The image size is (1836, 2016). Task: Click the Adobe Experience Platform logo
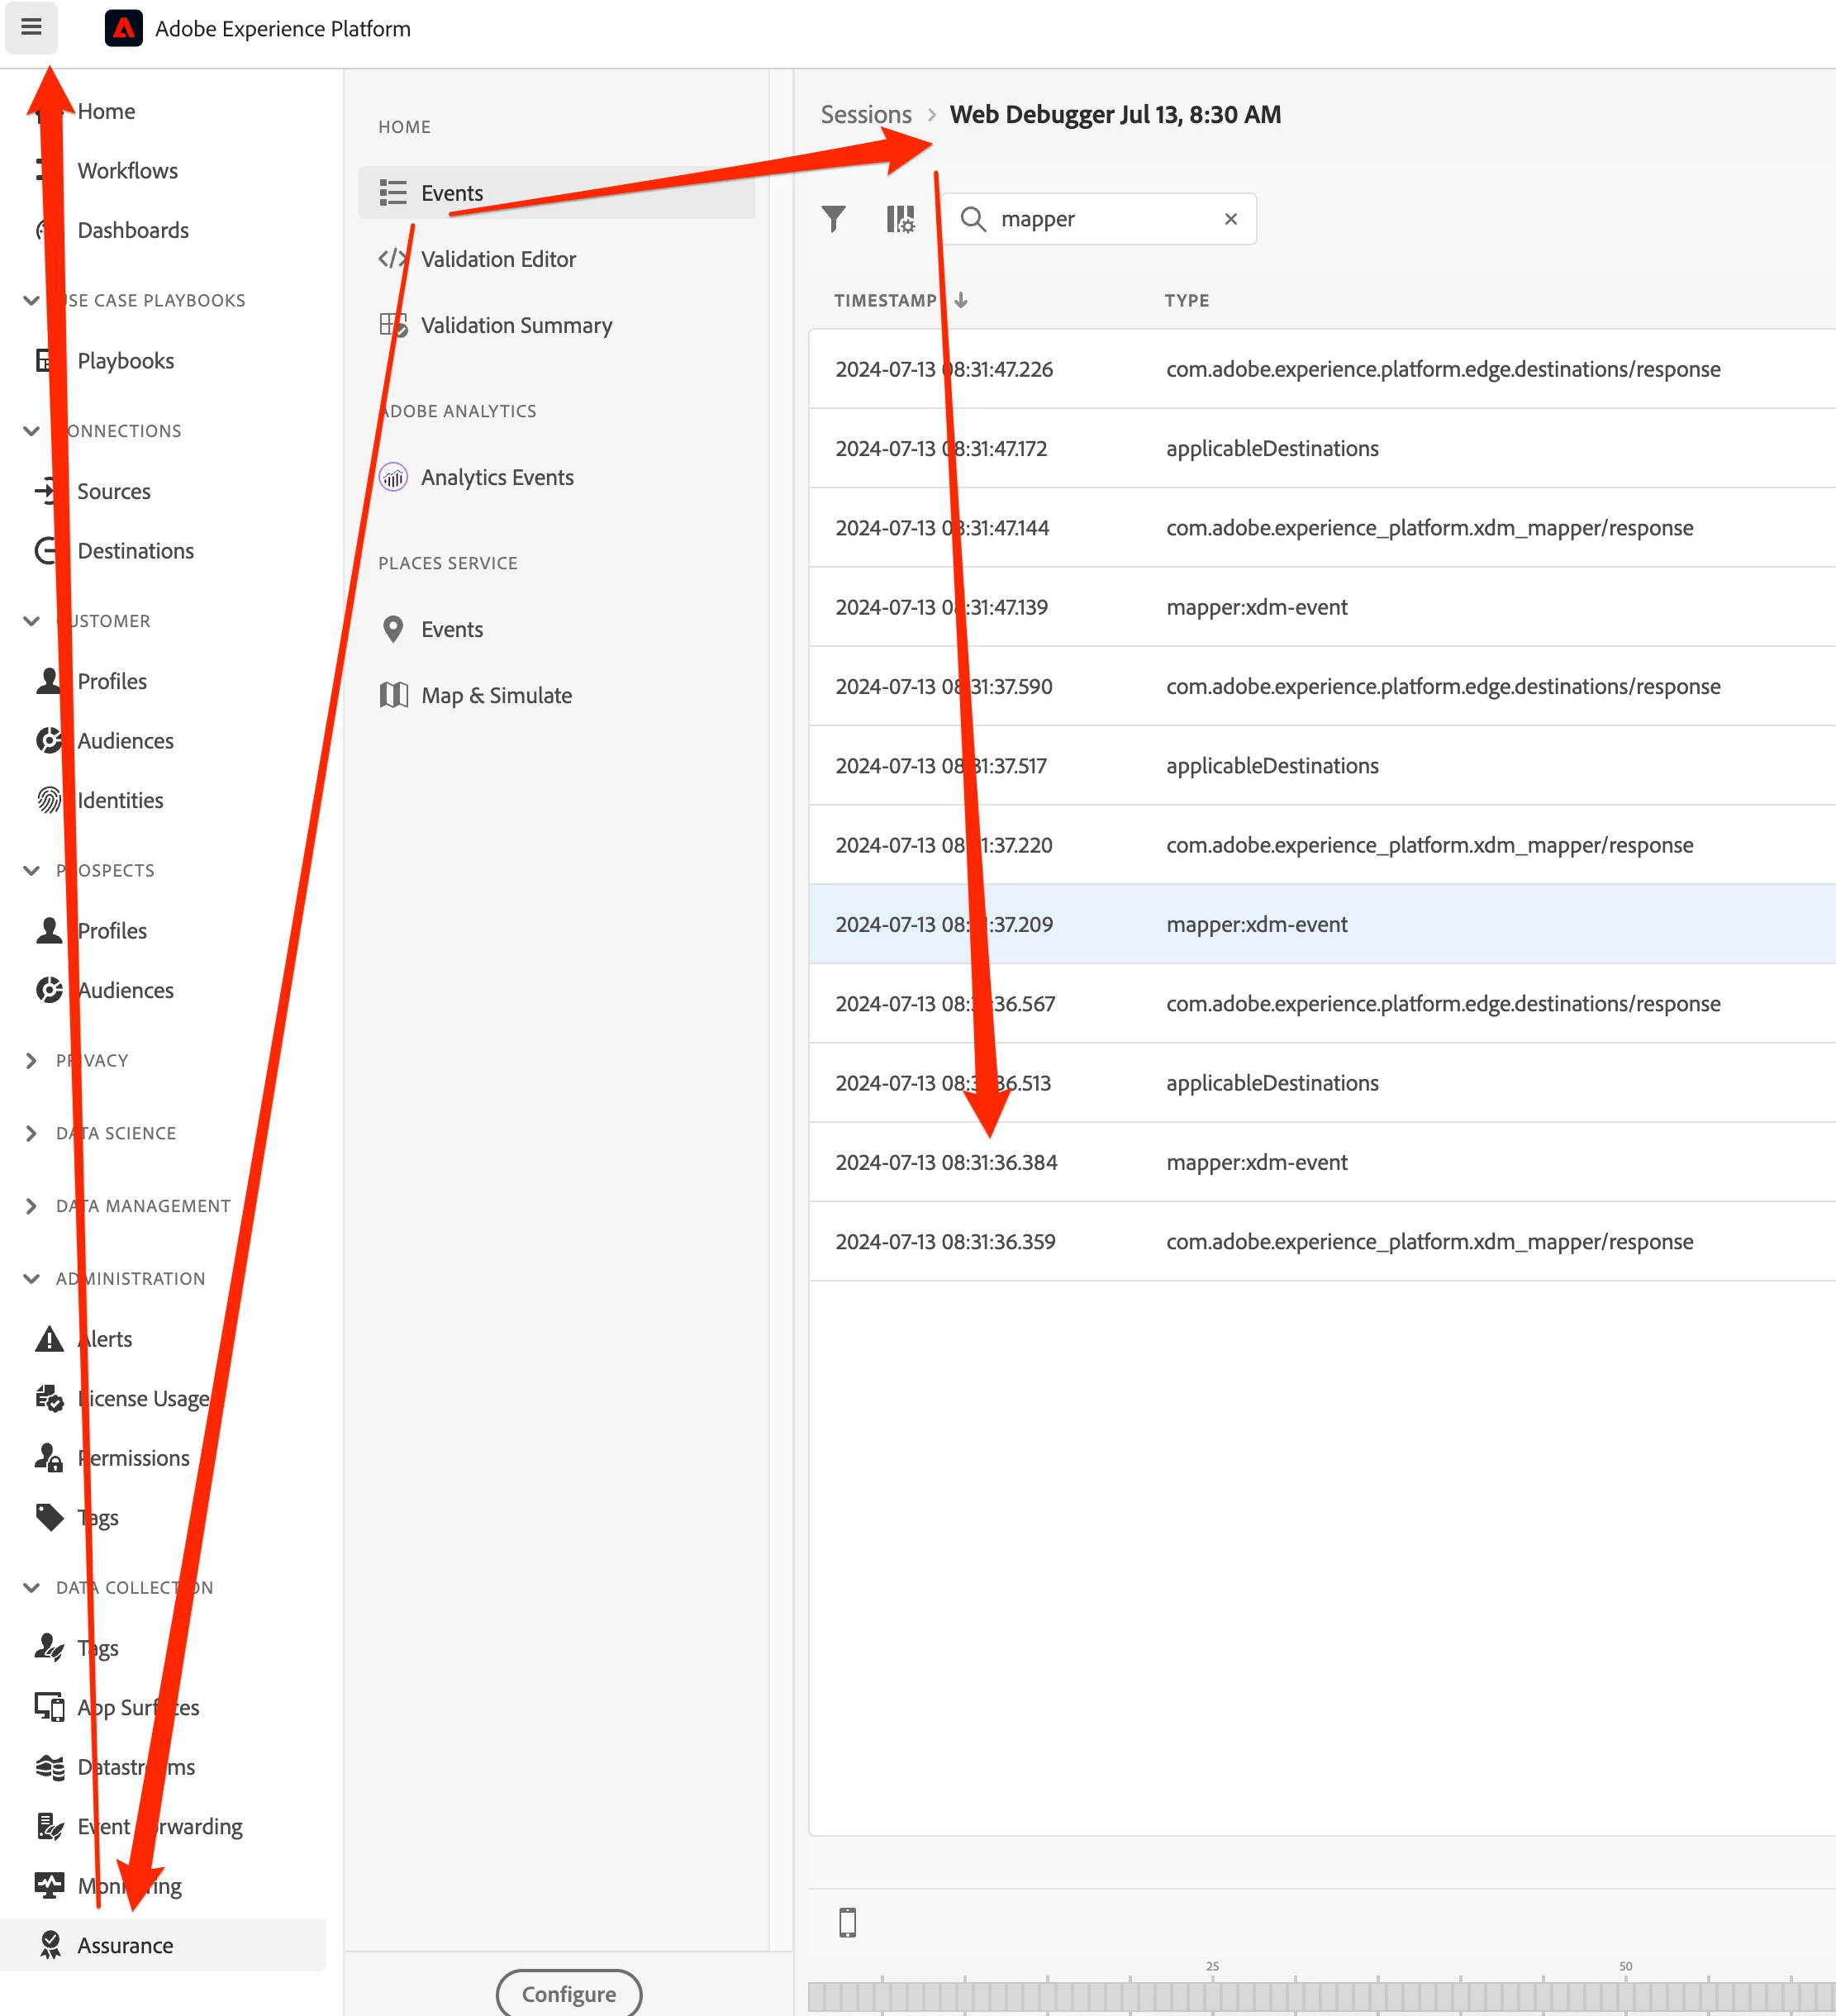click(124, 28)
